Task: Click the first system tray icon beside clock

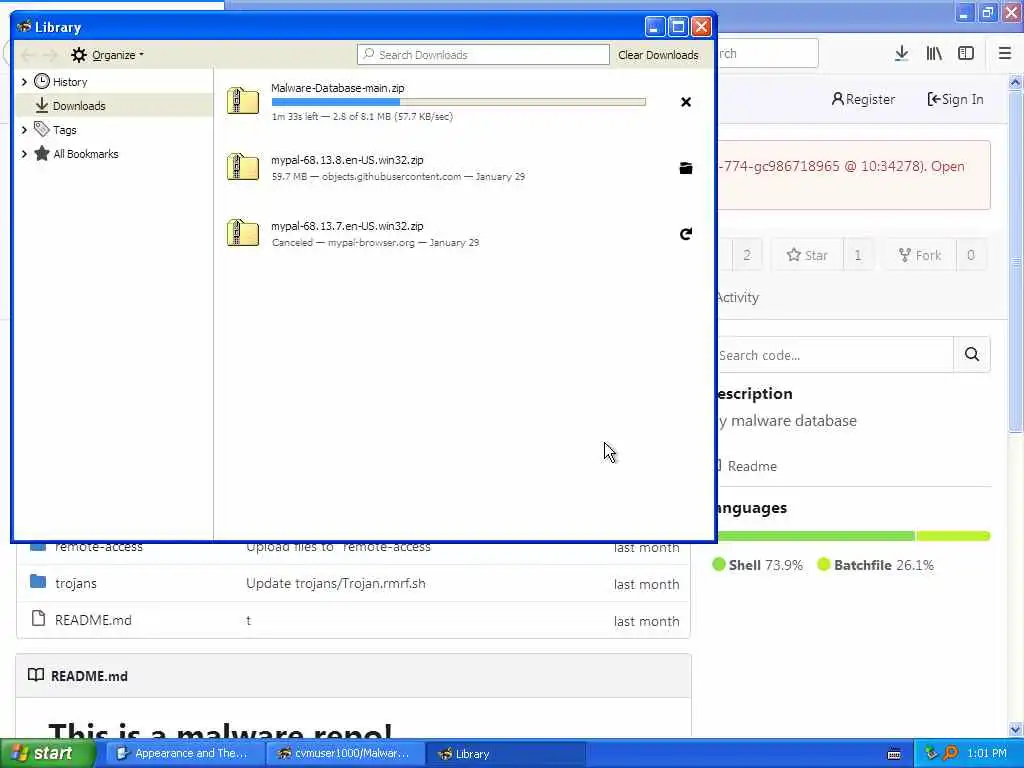Action: (931, 753)
